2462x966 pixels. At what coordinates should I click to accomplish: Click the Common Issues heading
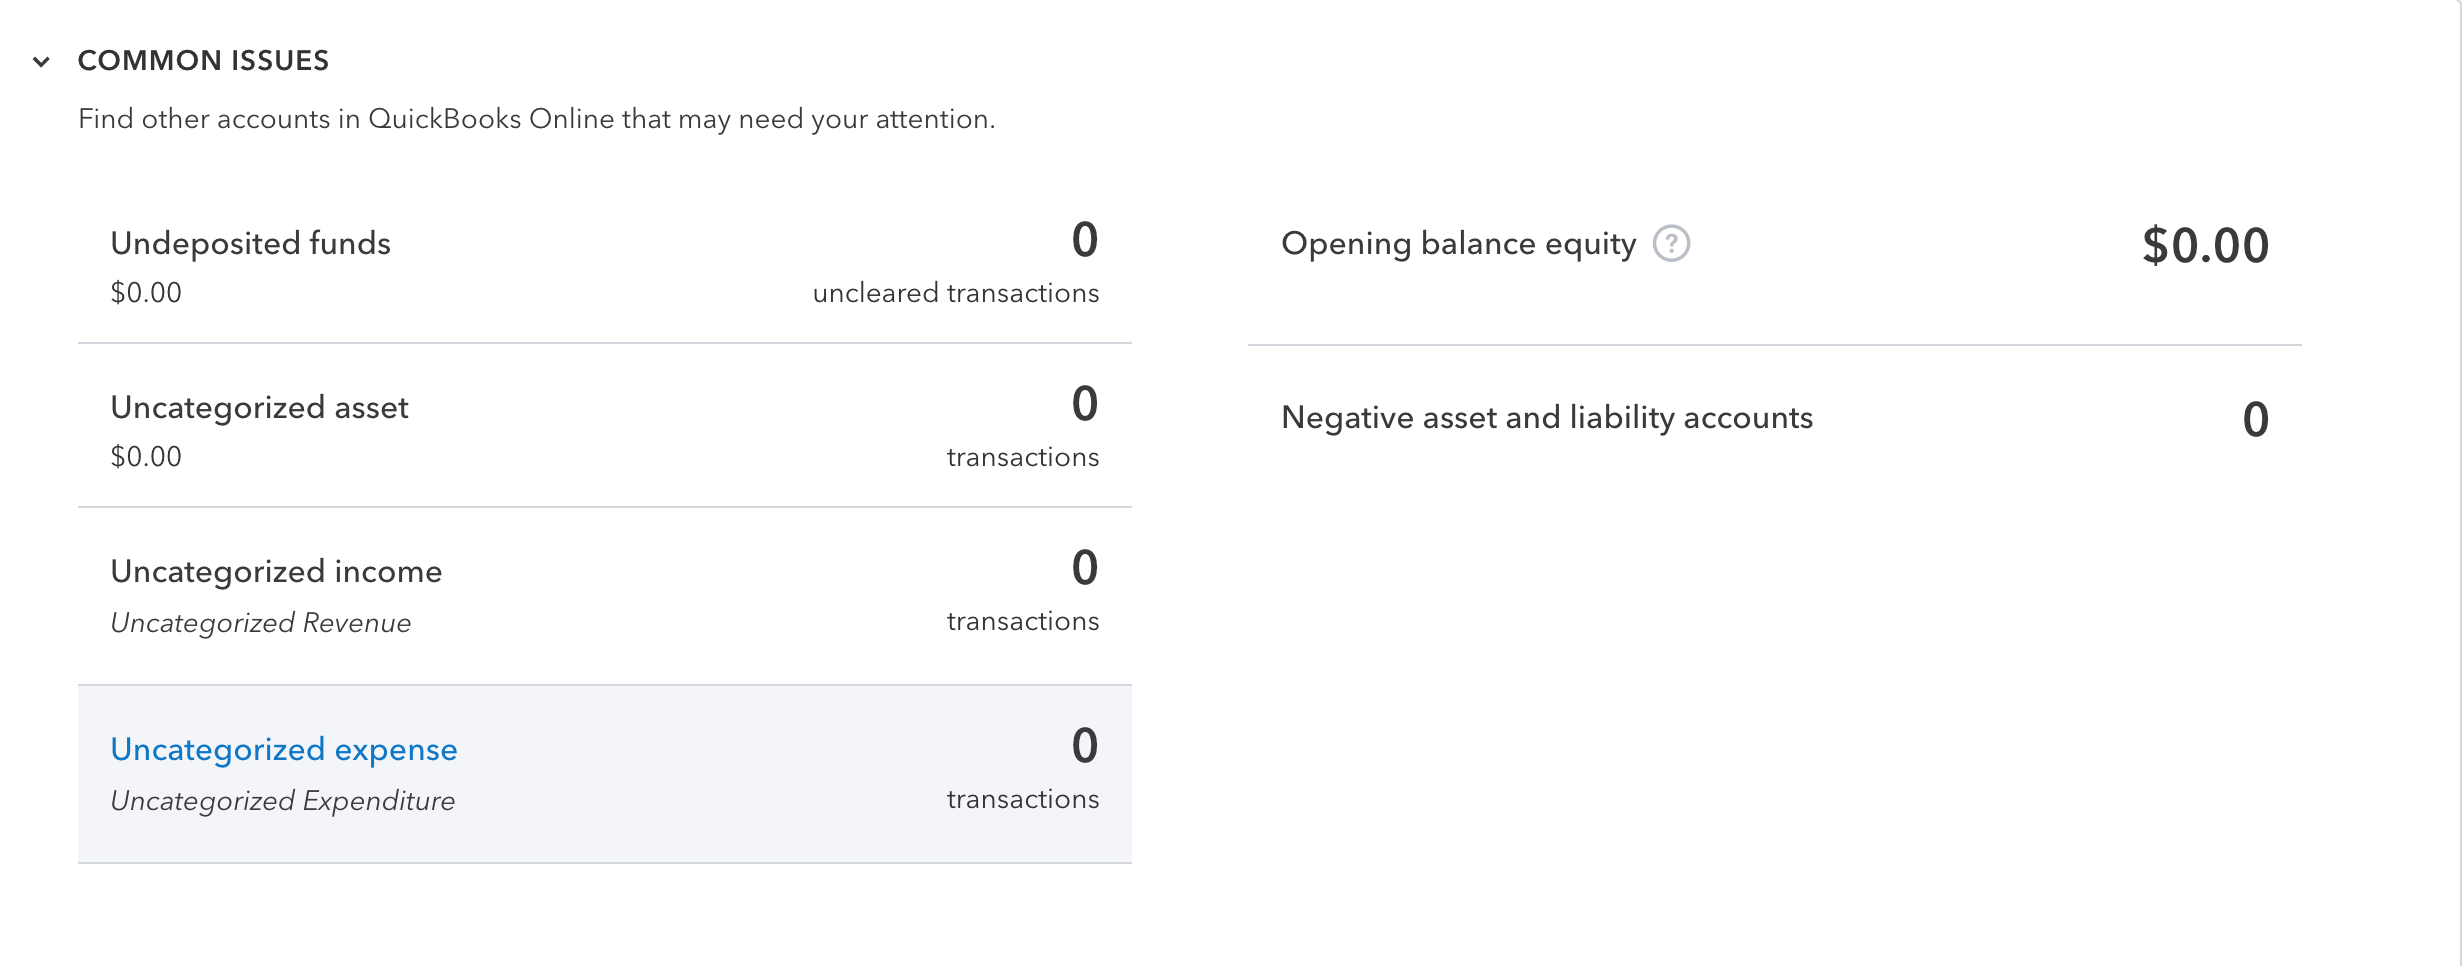[203, 61]
